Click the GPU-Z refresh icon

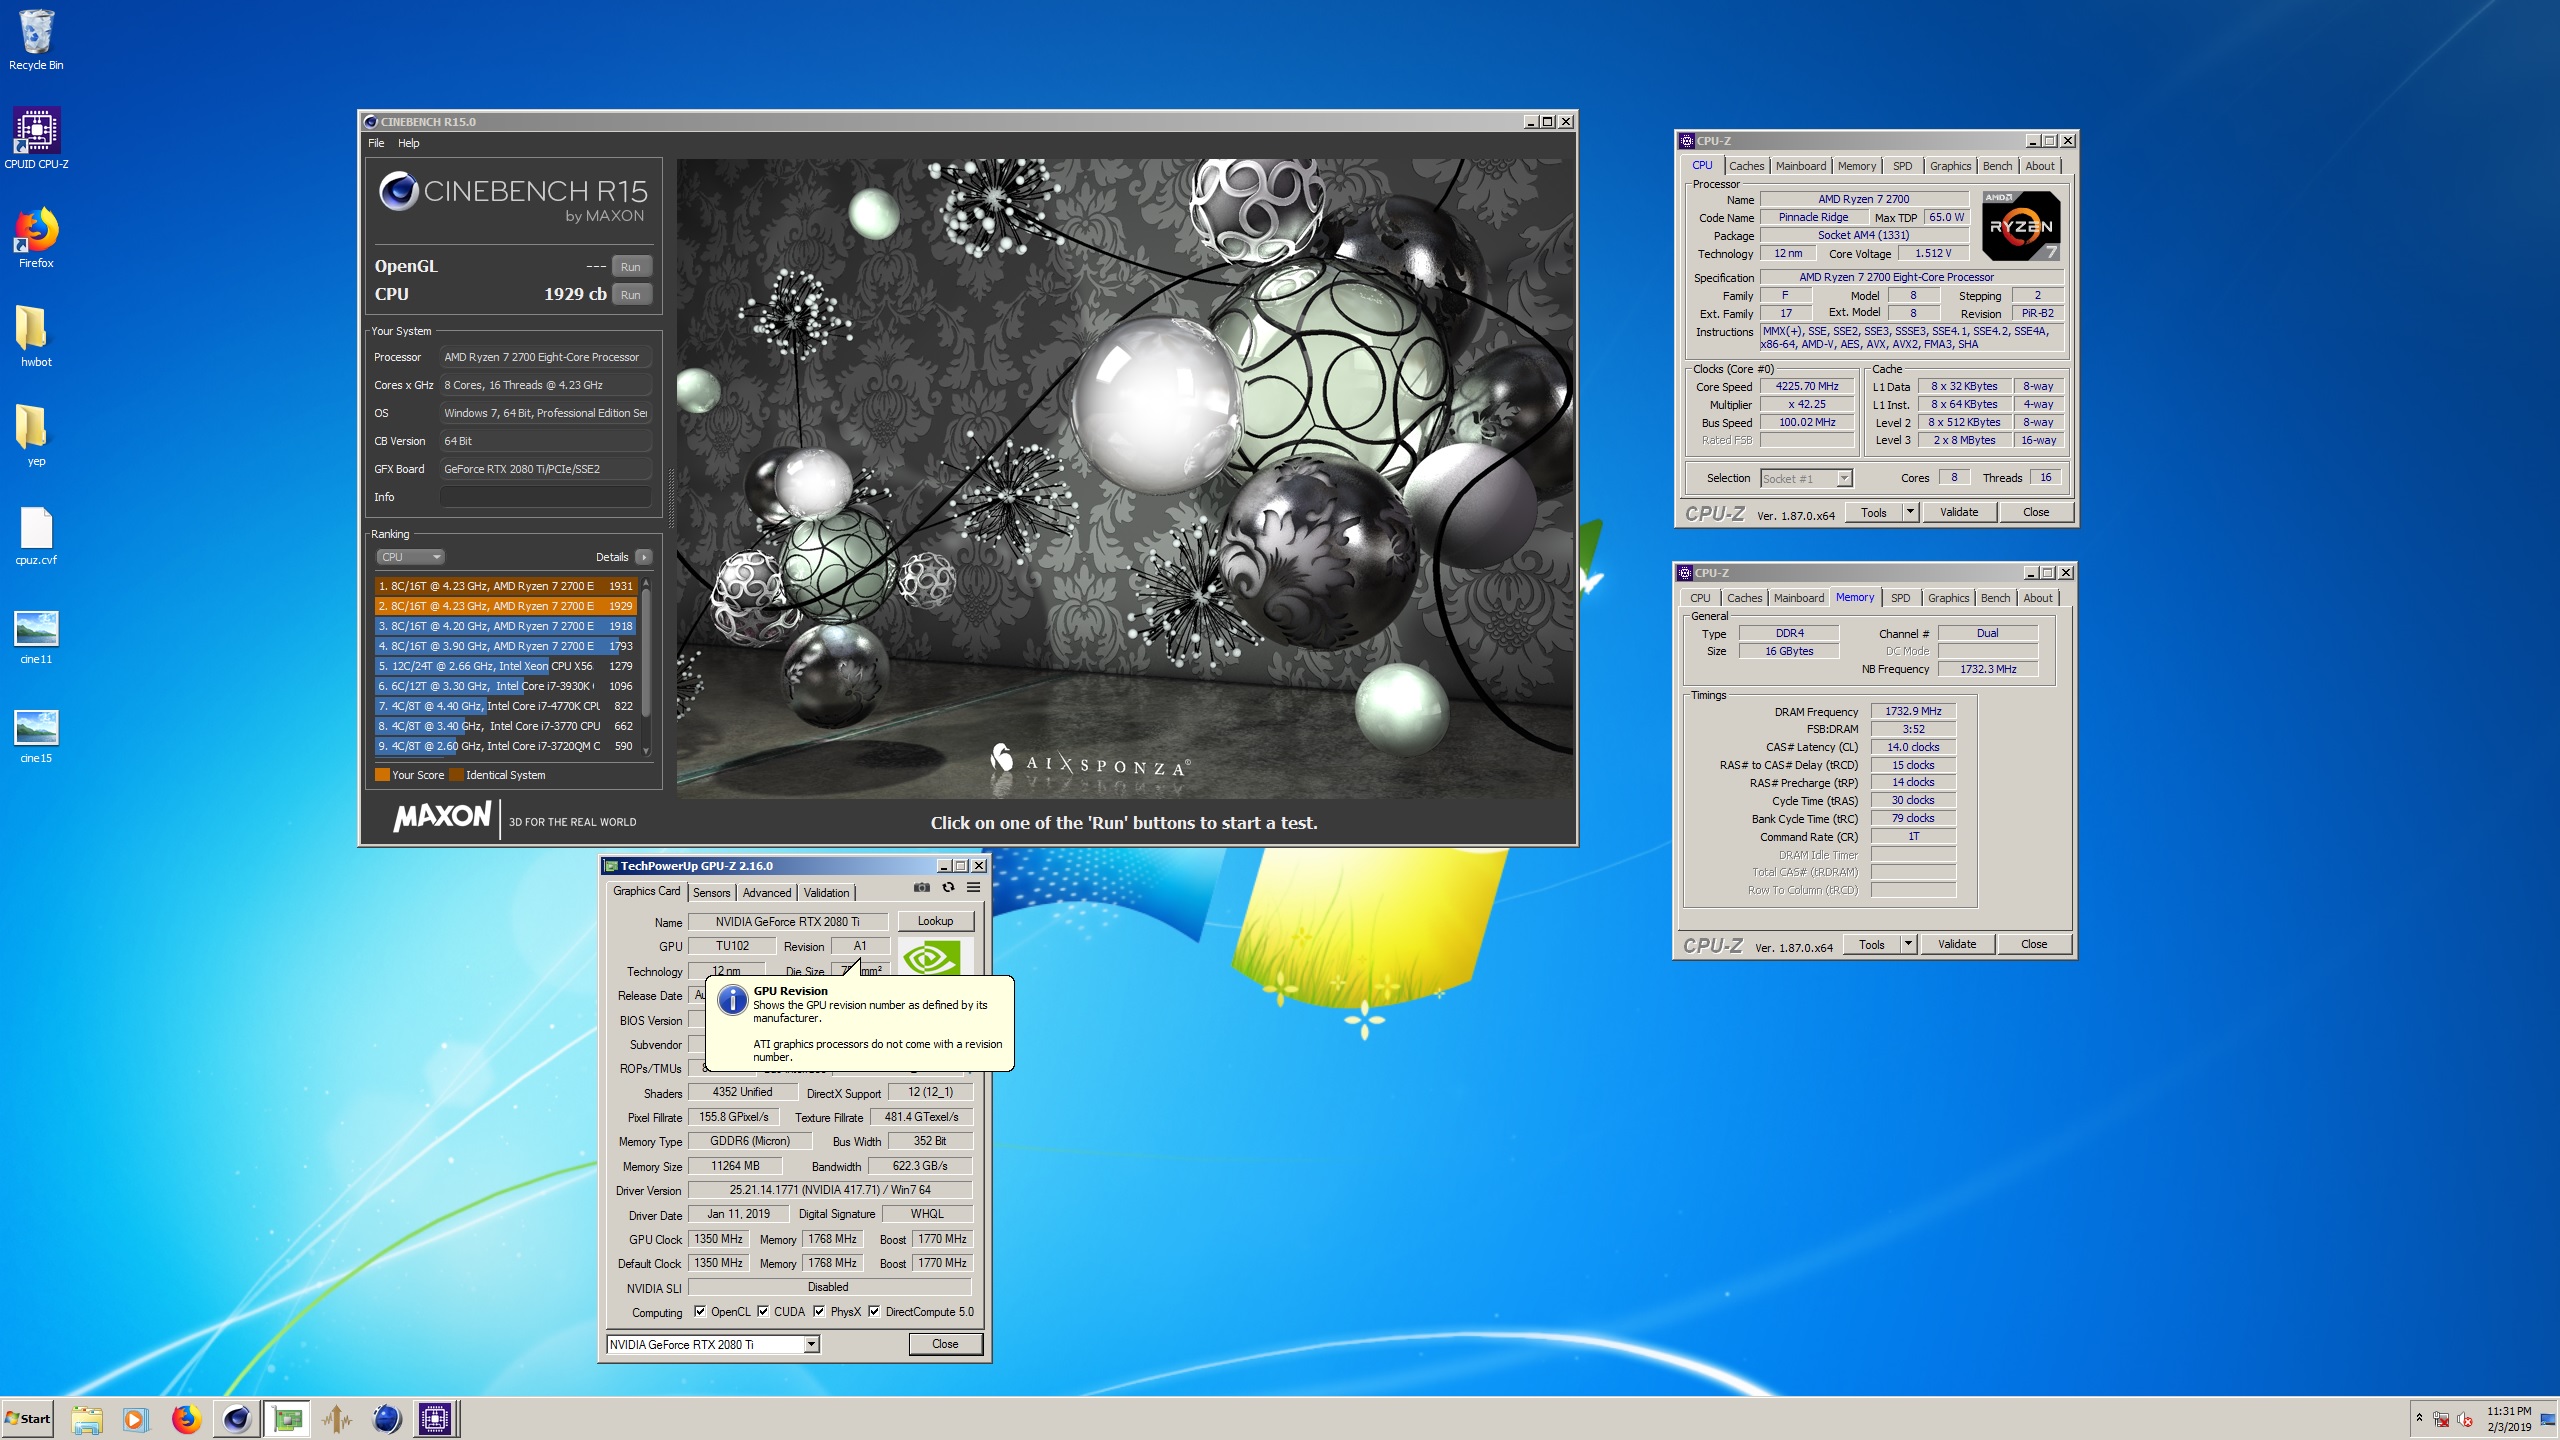coord(948,887)
